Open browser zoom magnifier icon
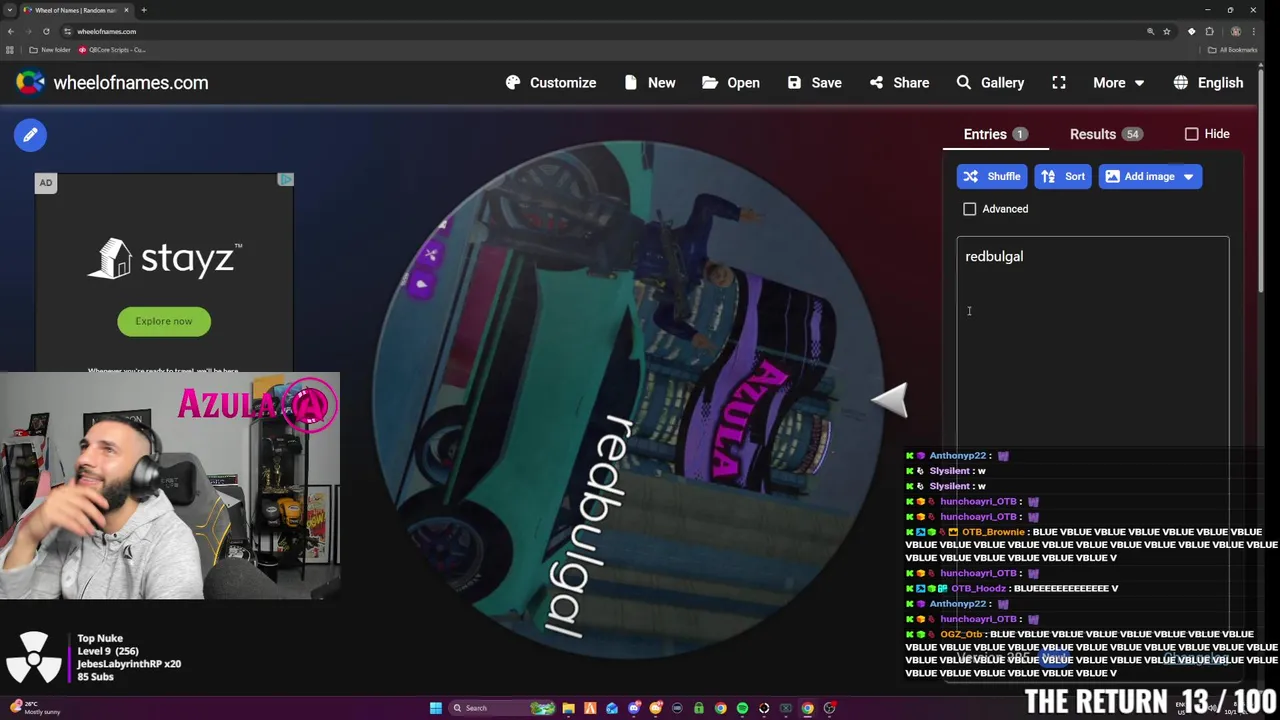Viewport: 1280px width, 720px height. click(1150, 31)
